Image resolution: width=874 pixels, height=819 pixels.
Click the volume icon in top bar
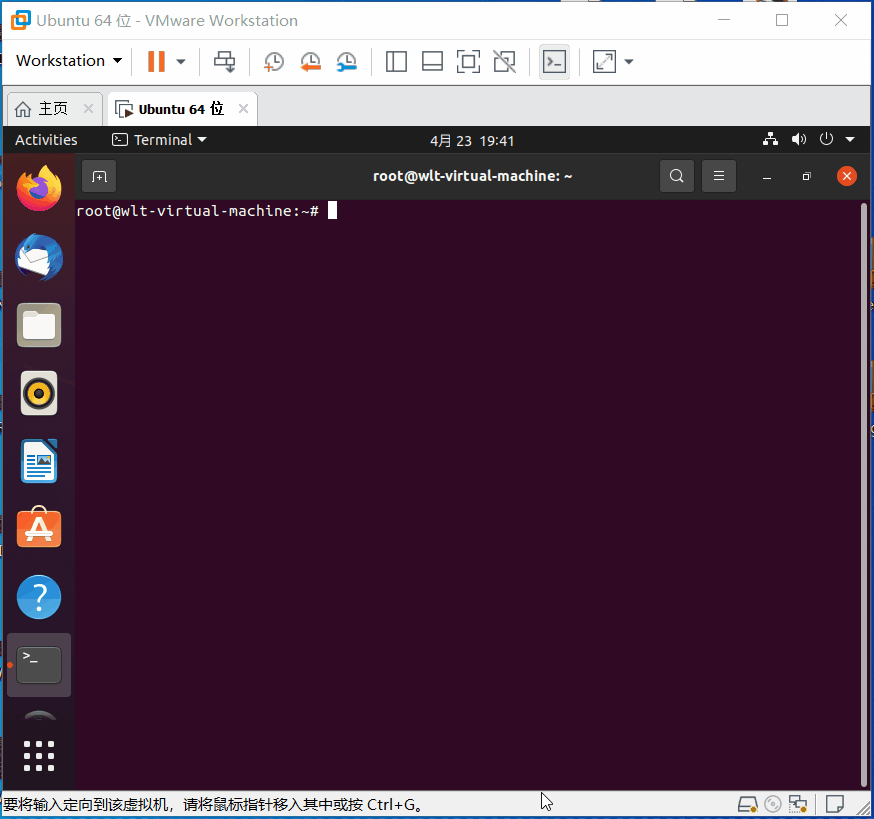799,139
